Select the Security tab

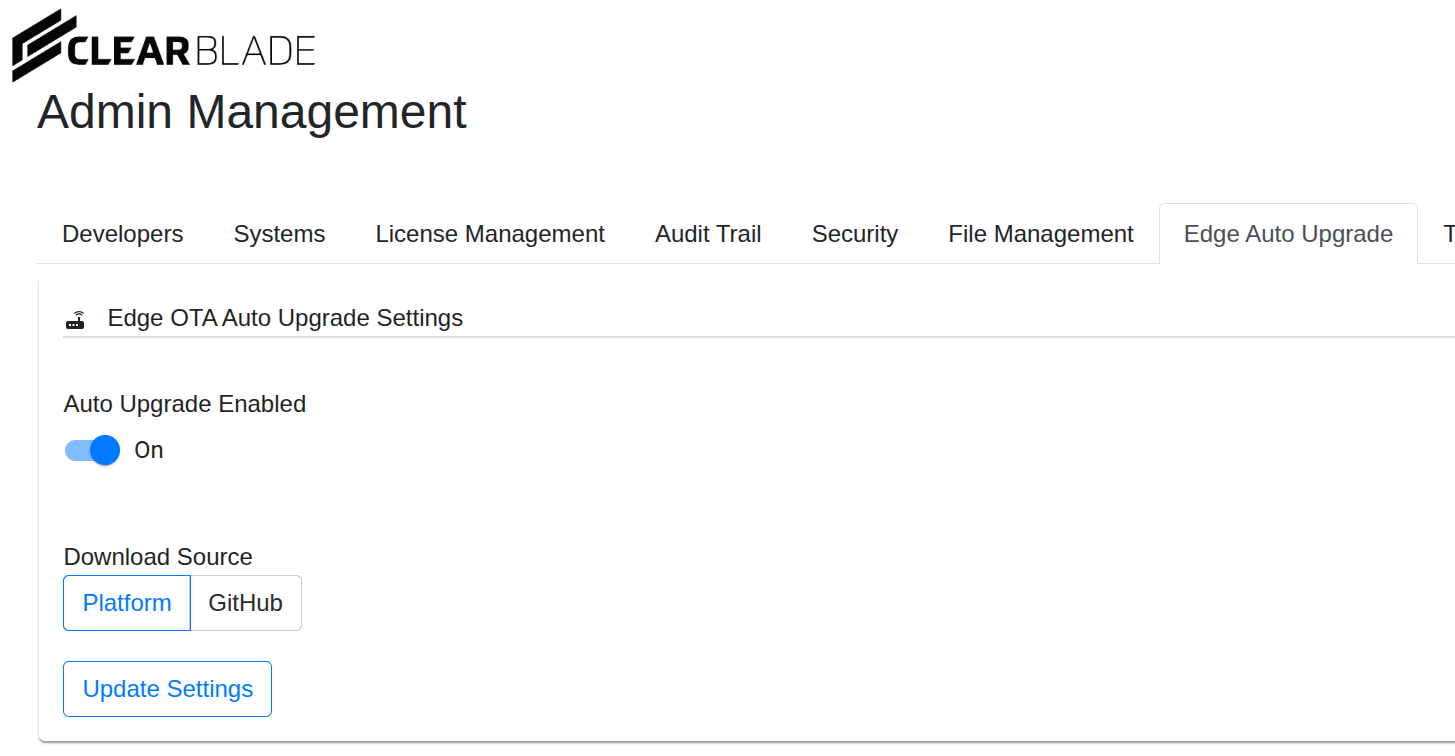coord(855,234)
